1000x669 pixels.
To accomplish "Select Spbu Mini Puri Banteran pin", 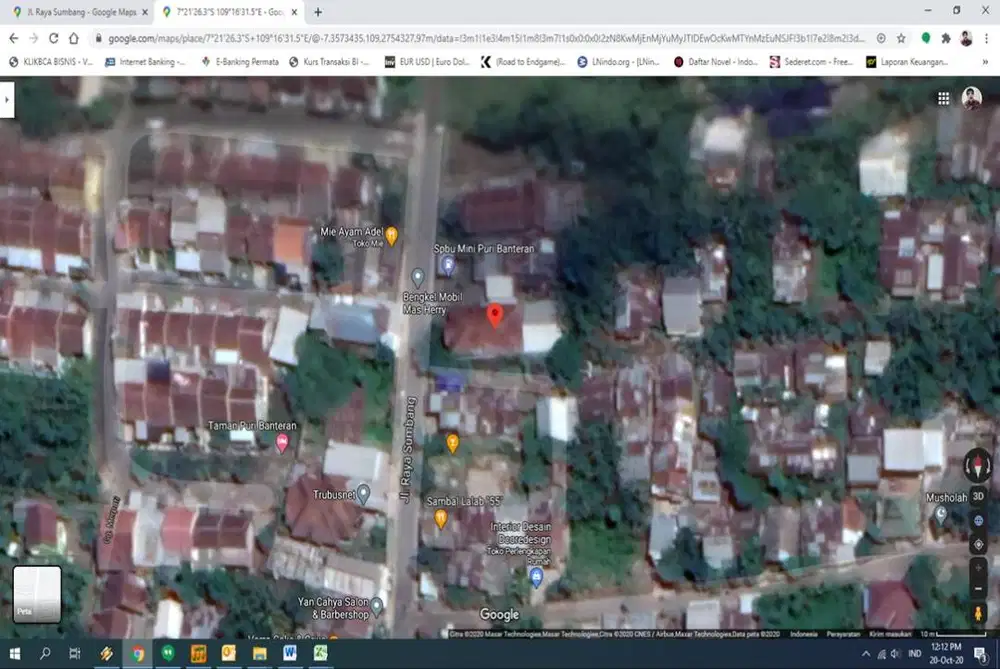I will 448,265.
